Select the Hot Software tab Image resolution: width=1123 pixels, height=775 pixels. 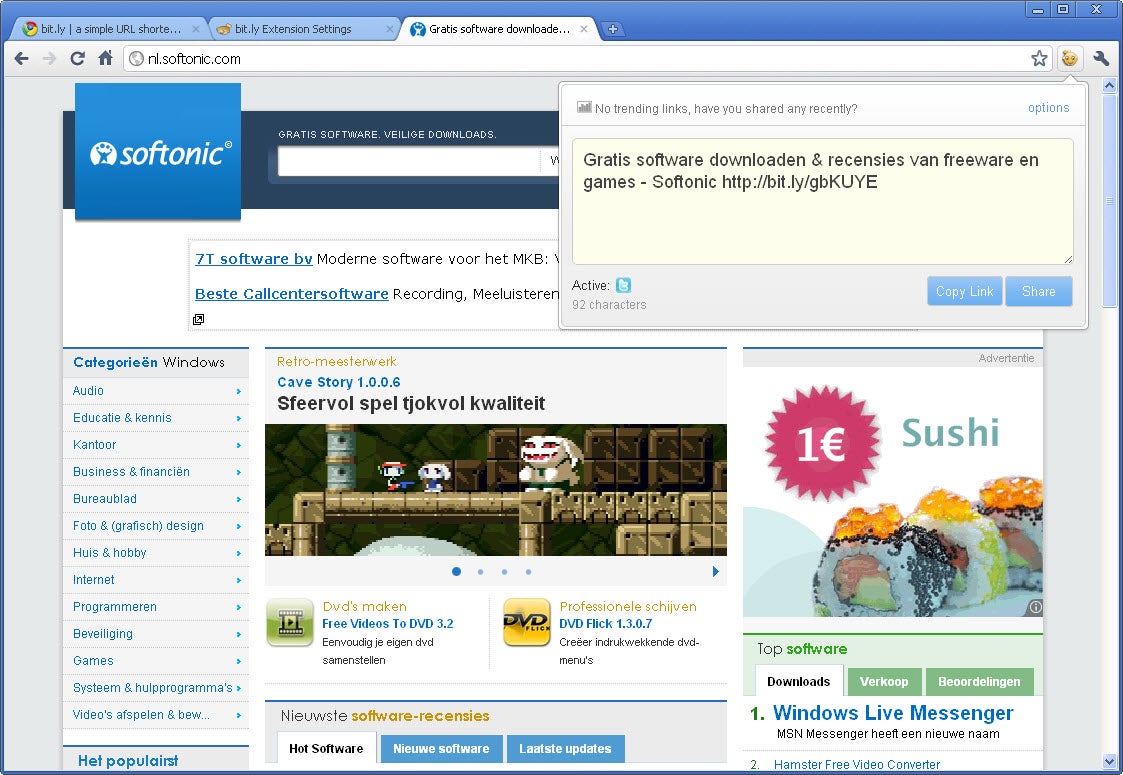327,748
